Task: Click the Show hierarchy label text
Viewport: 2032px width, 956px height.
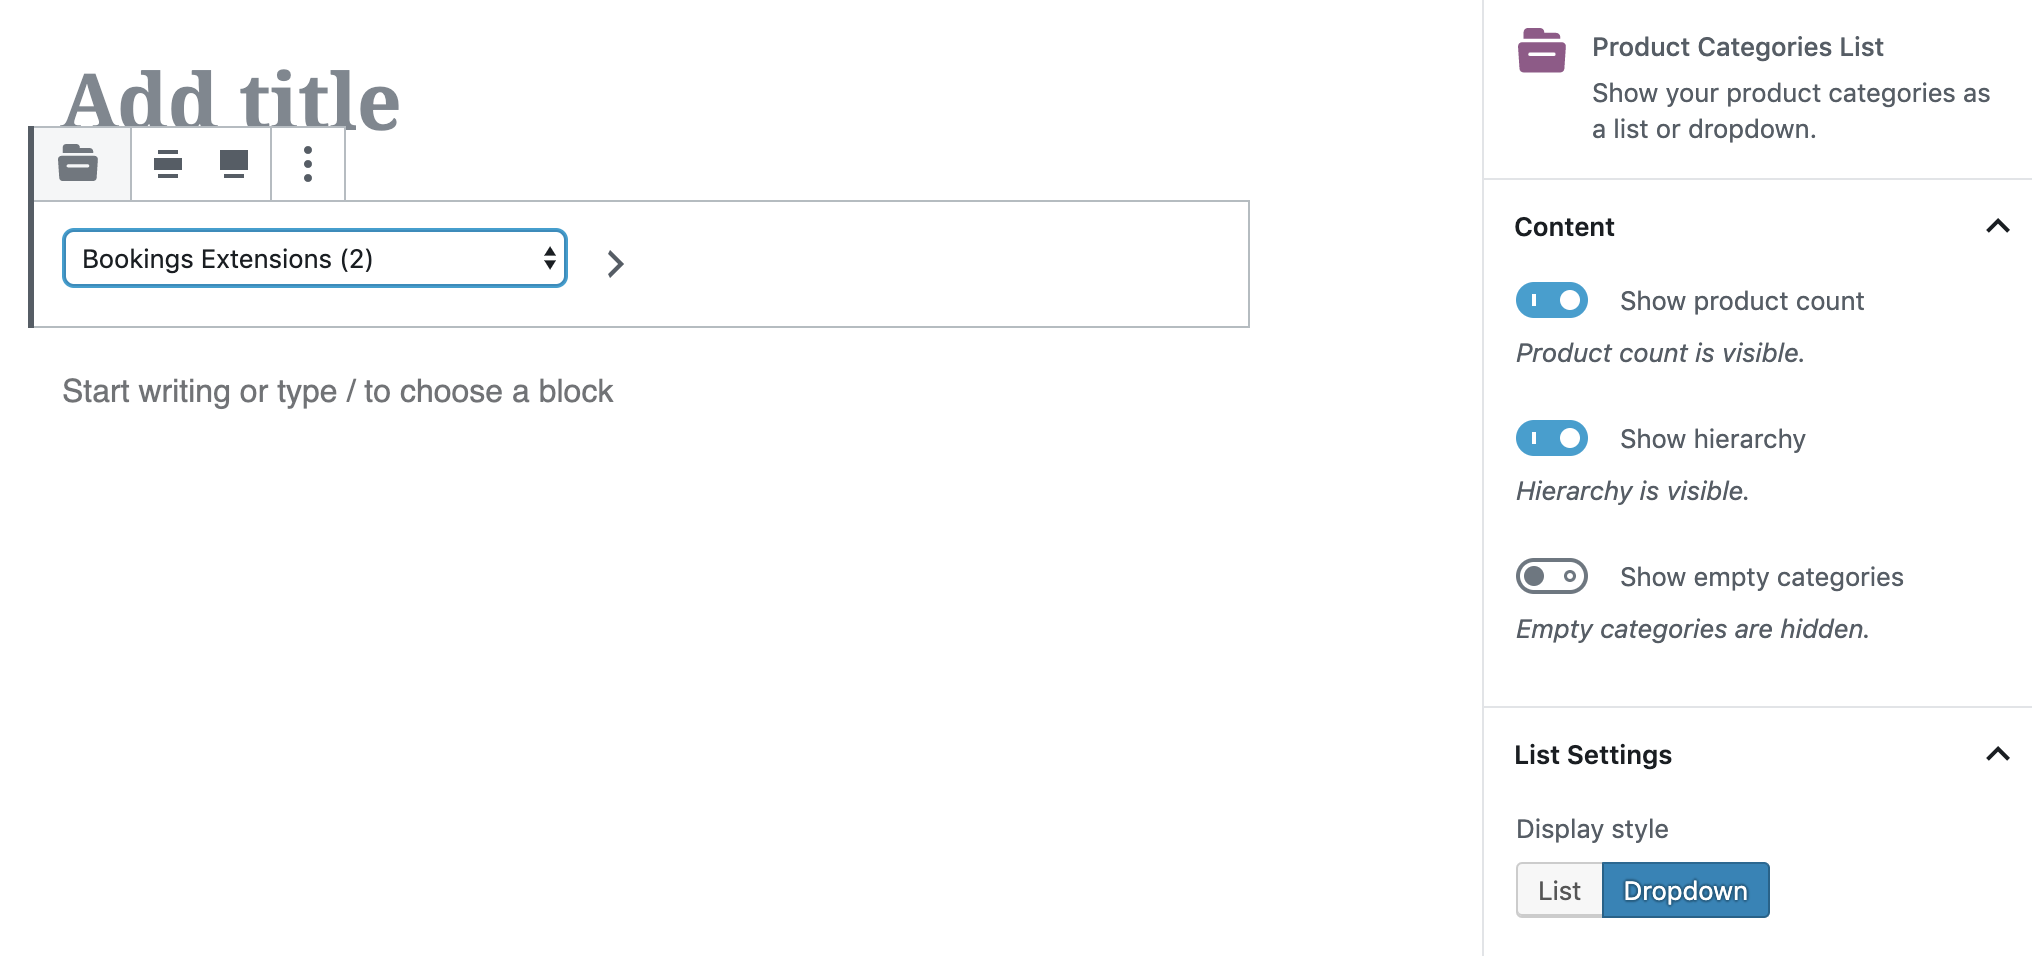Action: (1712, 439)
